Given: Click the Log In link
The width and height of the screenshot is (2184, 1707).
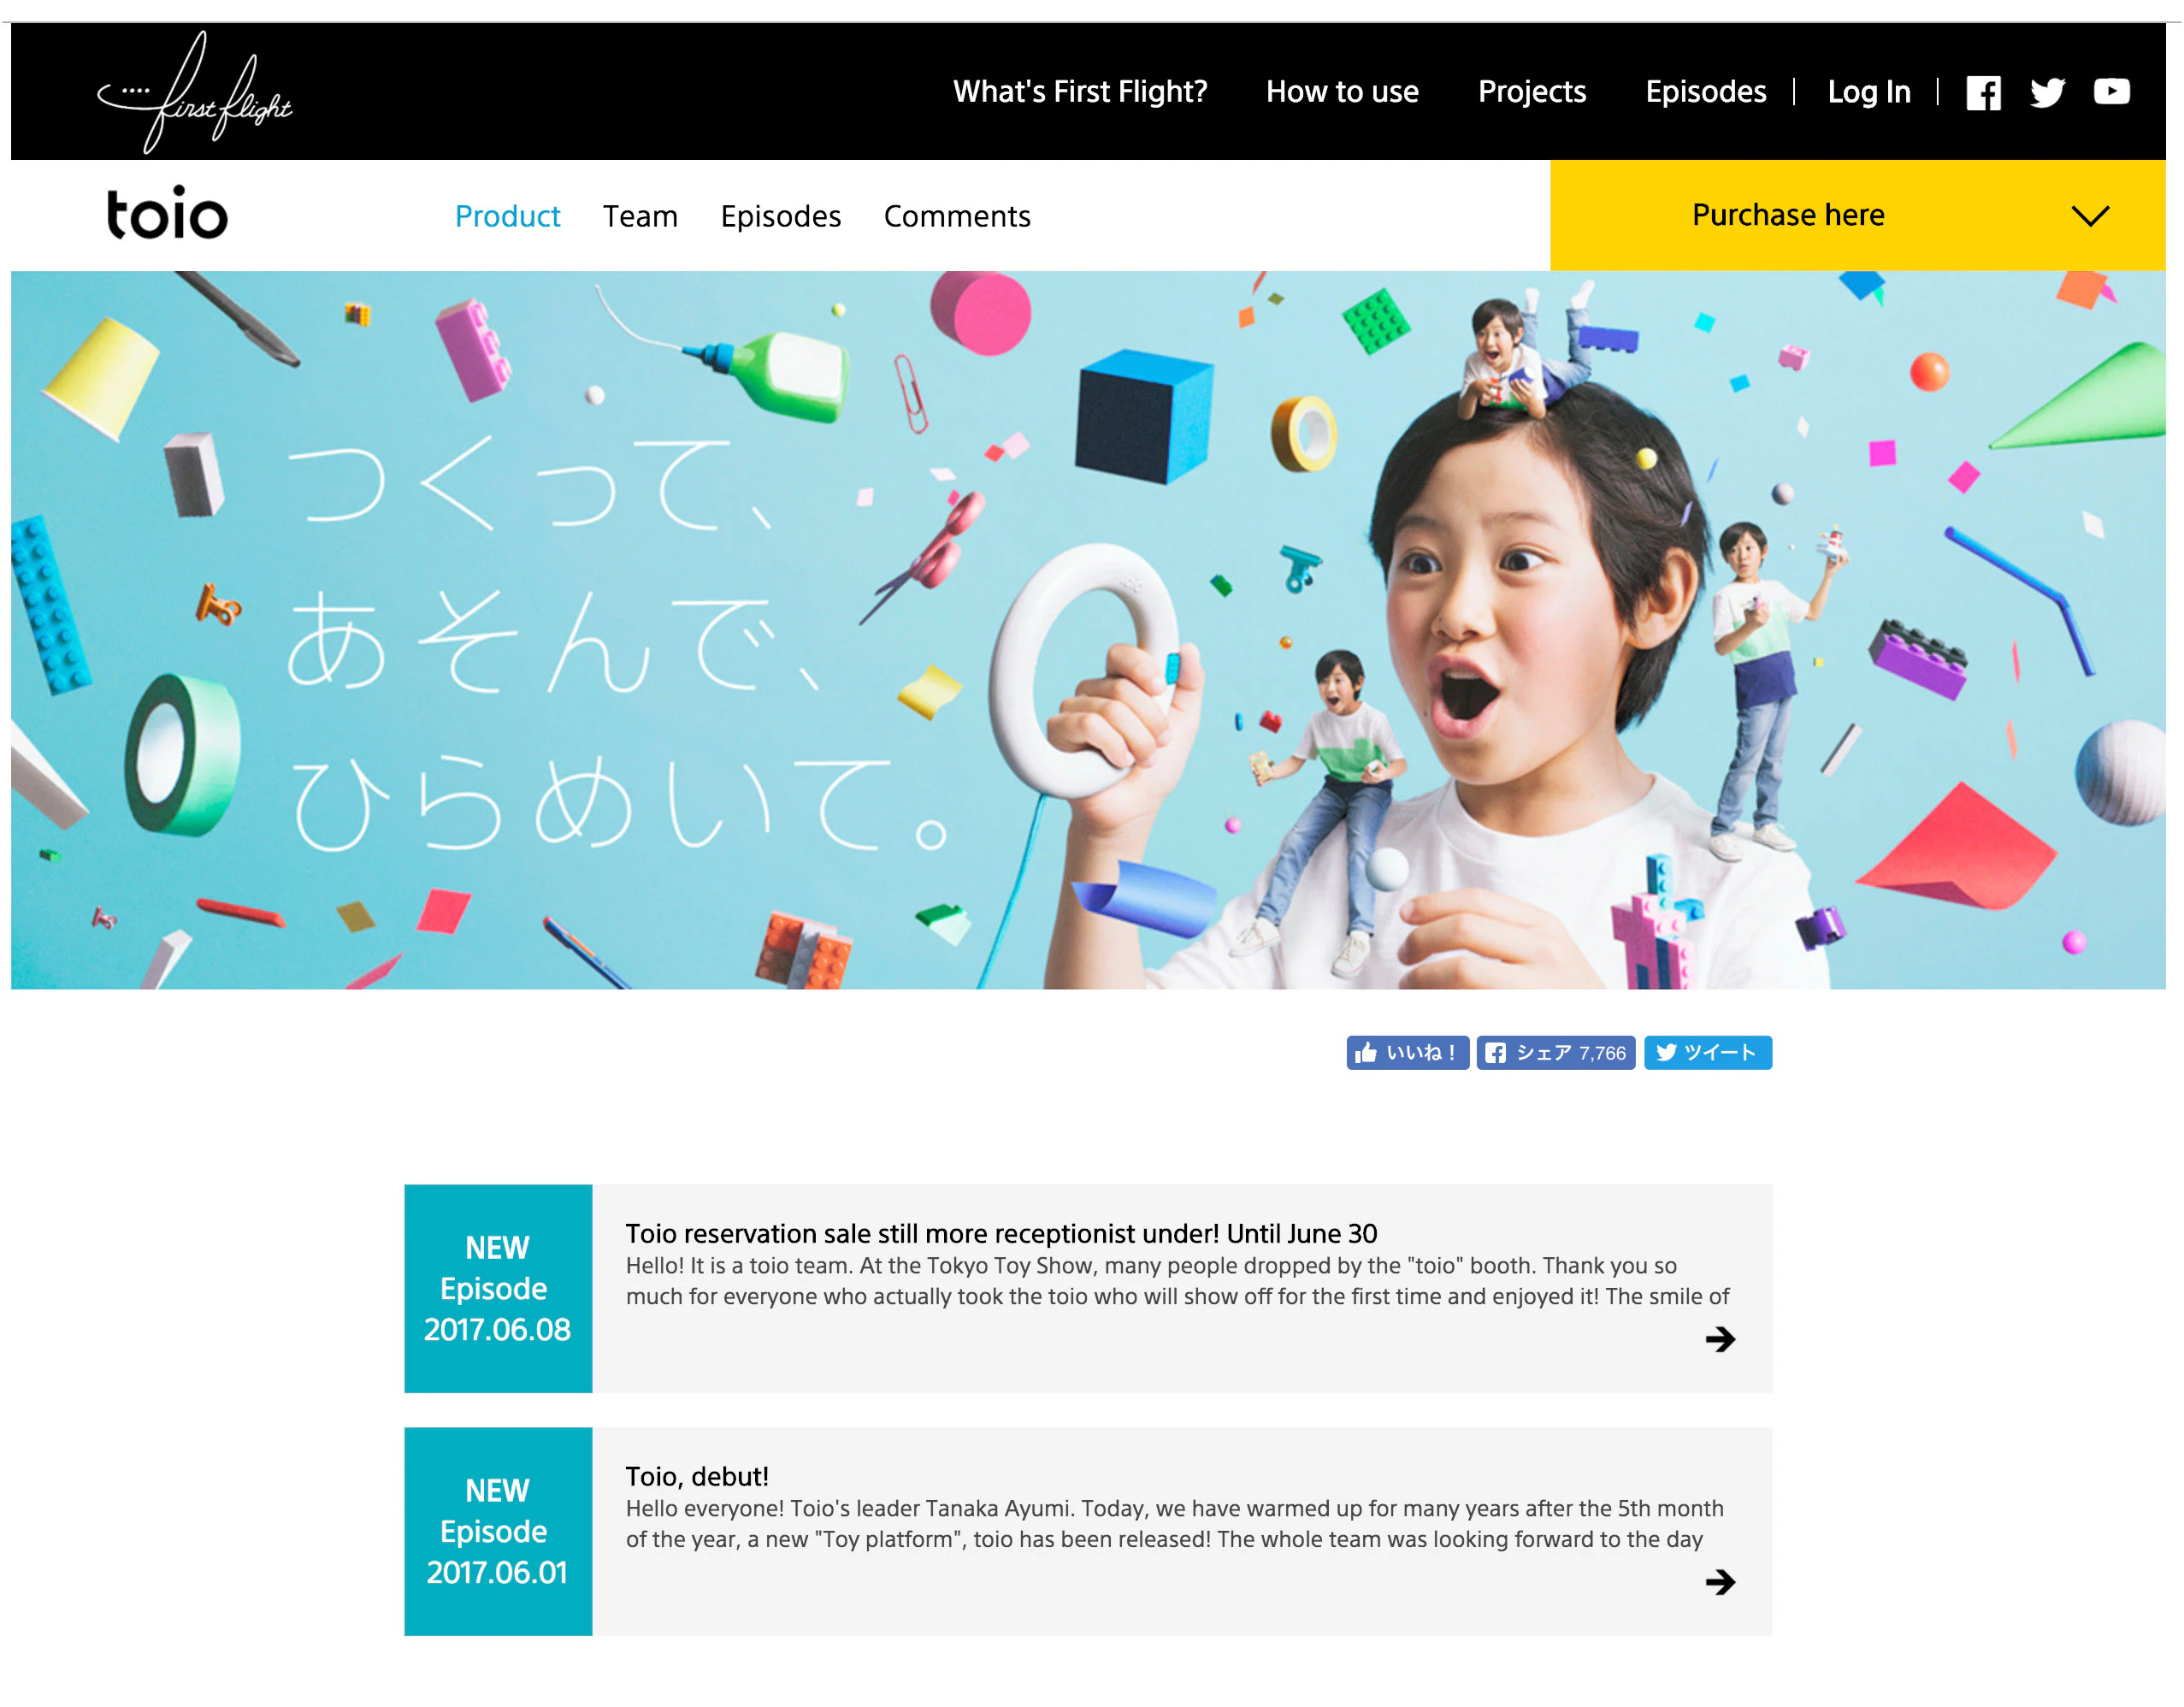Looking at the screenshot, I should click(x=1868, y=92).
